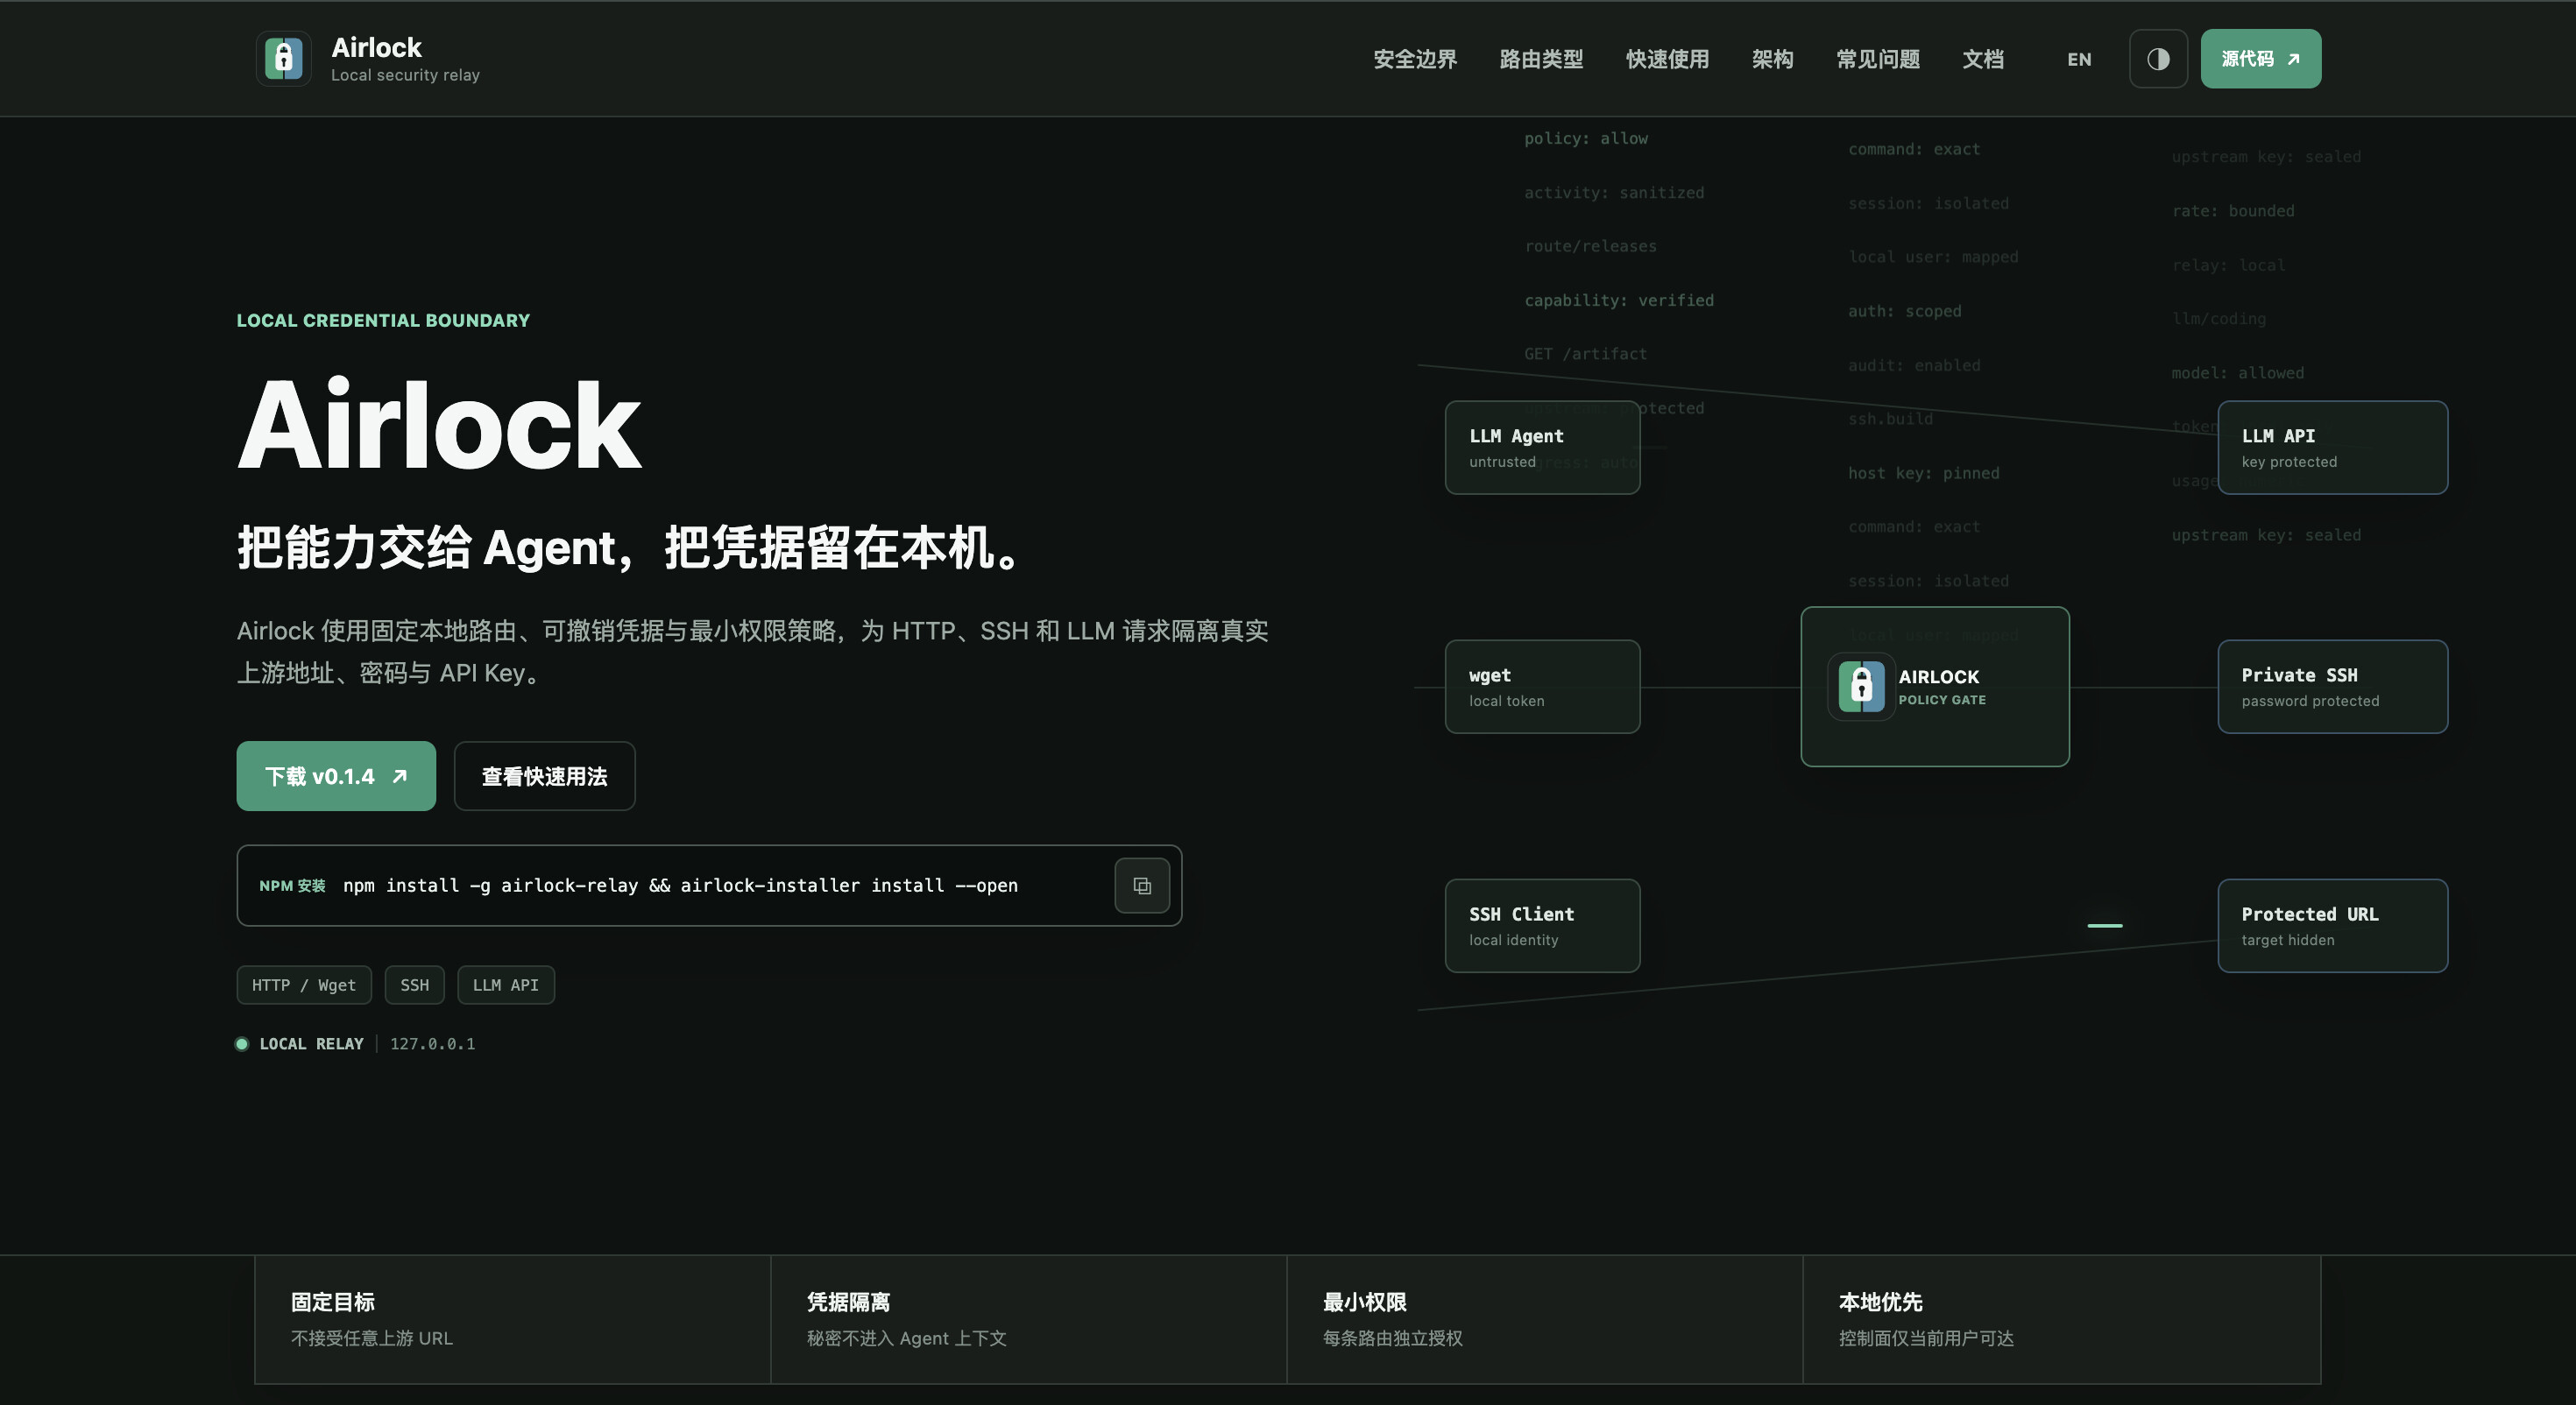This screenshot has width=2576, height=1405.
Task: Go to 路由类型 in the navigation
Action: (1541, 59)
